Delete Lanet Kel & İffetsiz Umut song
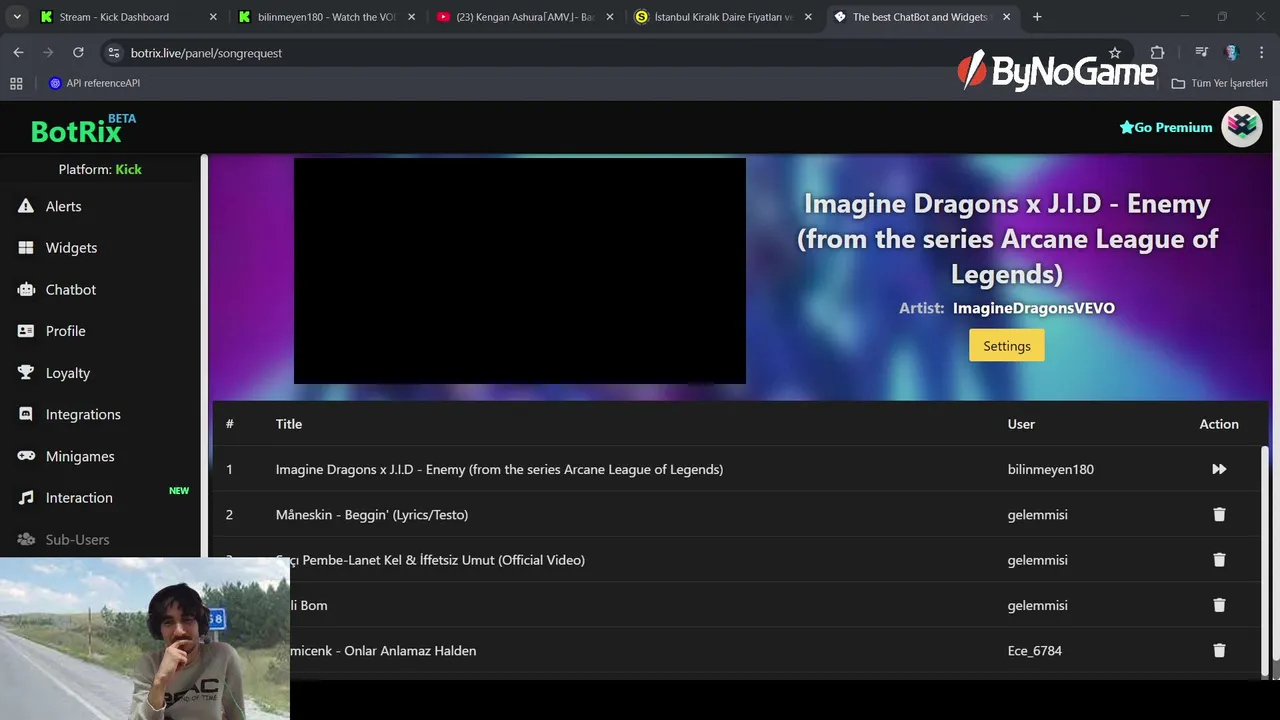This screenshot has height=720, width=1280. point(1219,560)
